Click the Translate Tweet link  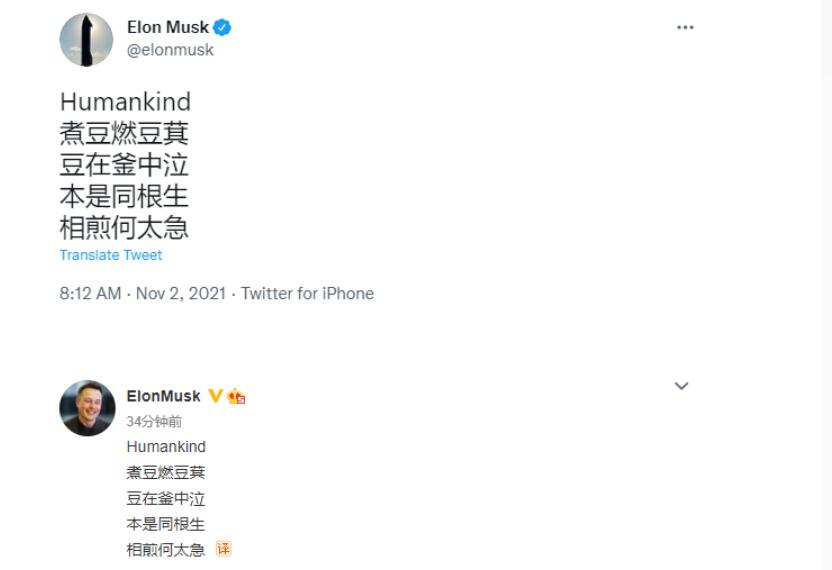click(x=111, y=255)
